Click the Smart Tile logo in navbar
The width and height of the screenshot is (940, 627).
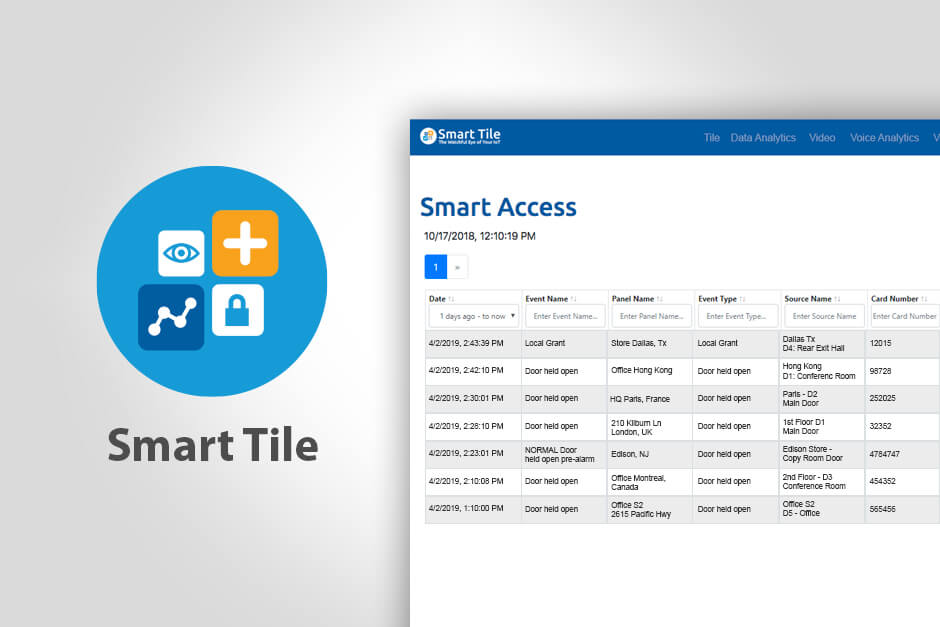(x=461, y=136)
